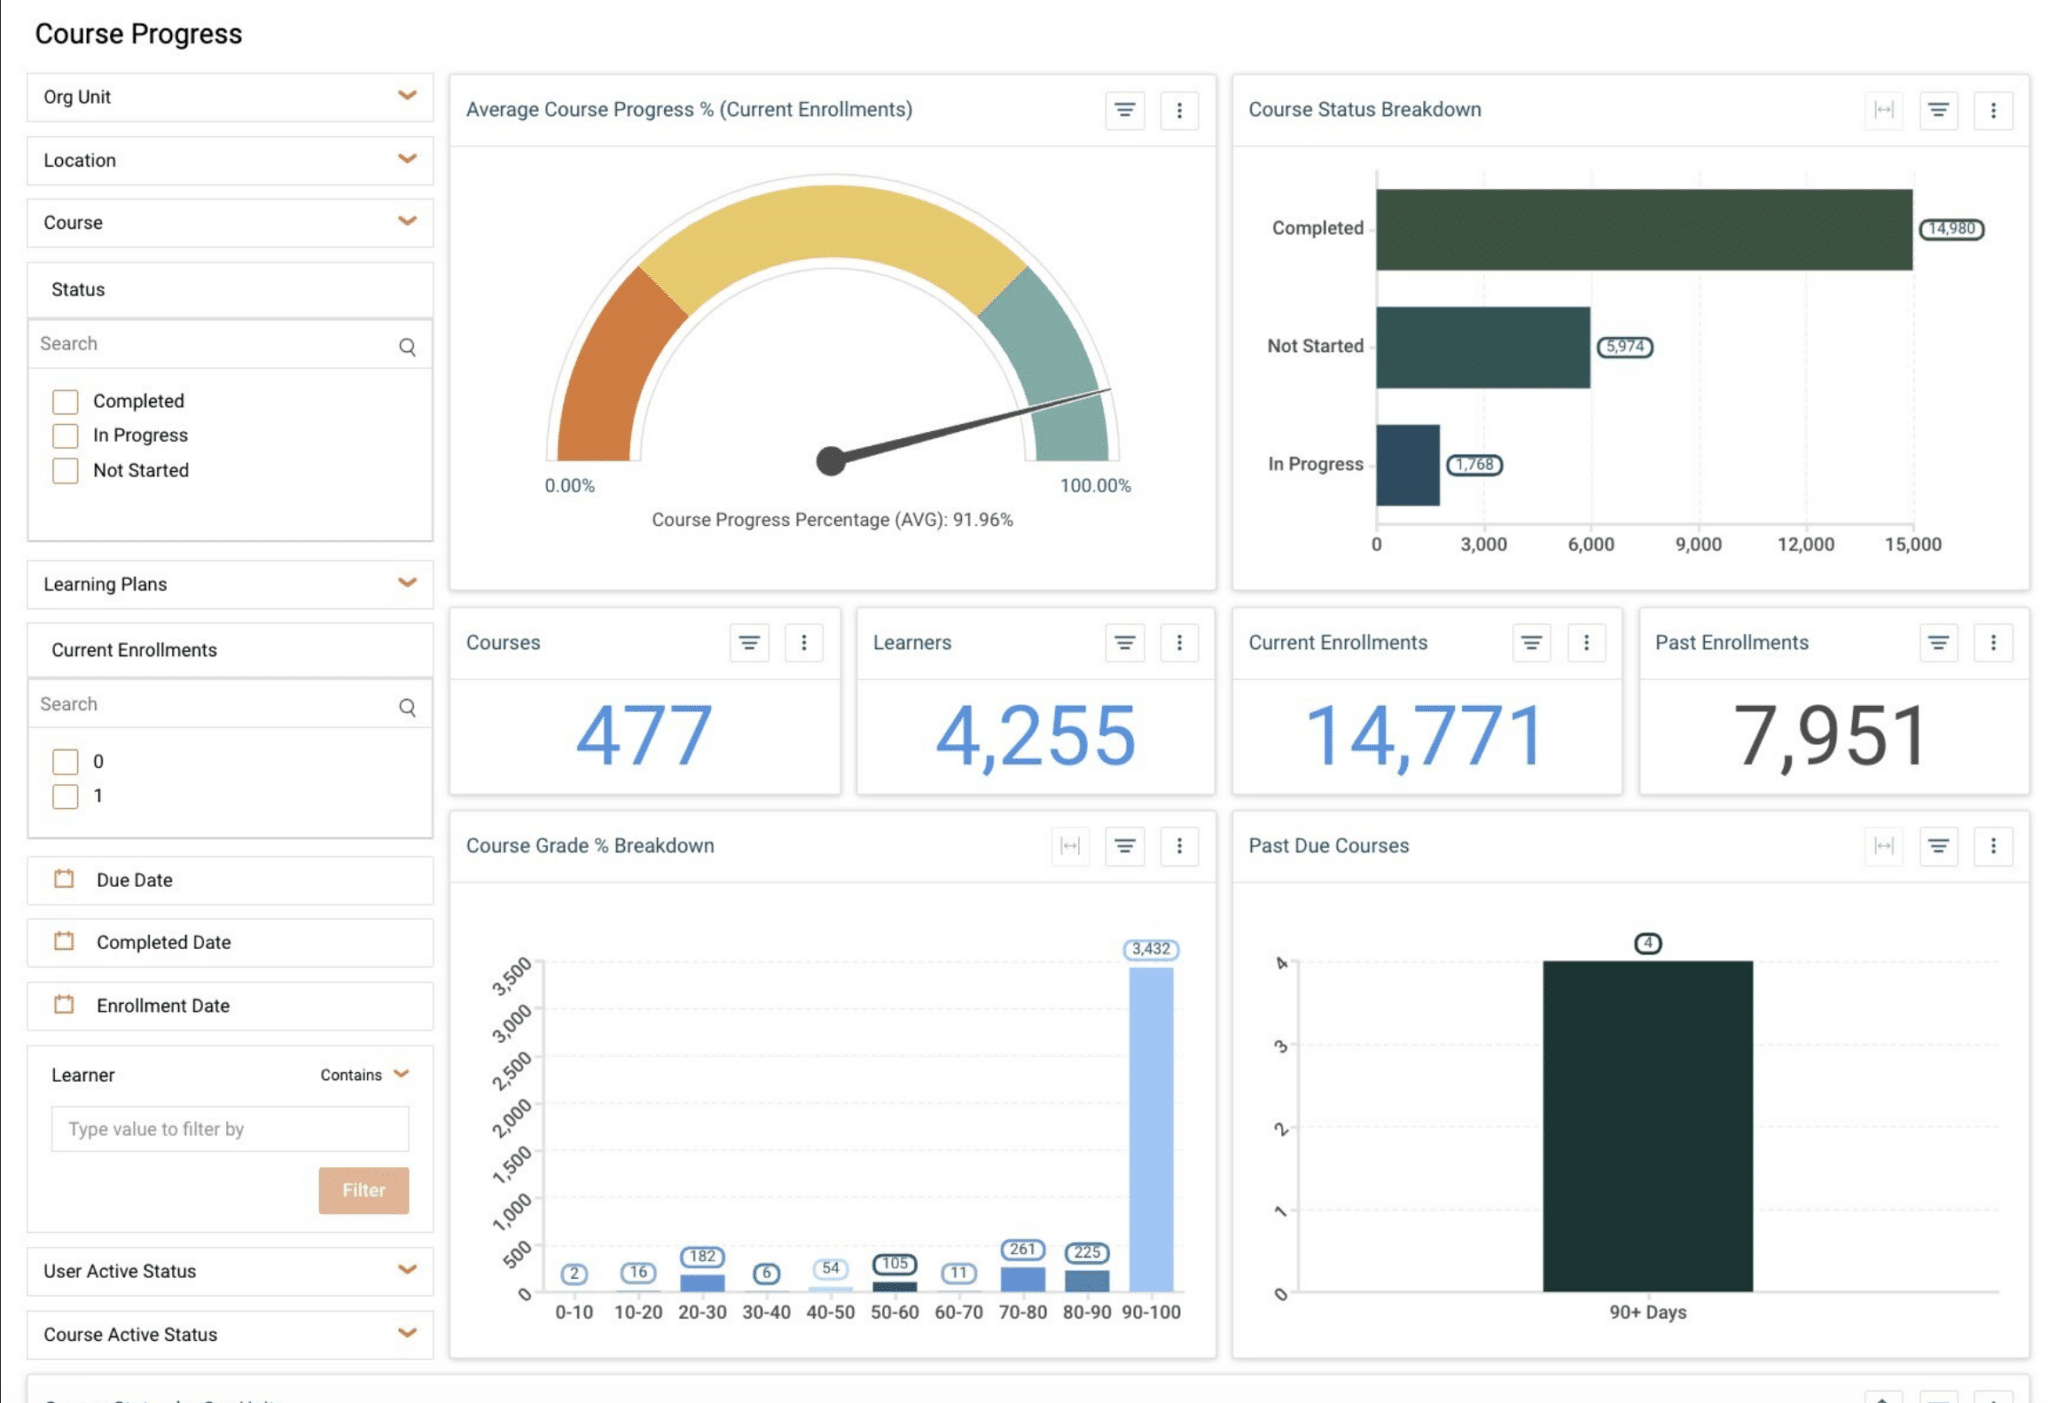Open filter icon on Course Status Breakdown

1938,110
